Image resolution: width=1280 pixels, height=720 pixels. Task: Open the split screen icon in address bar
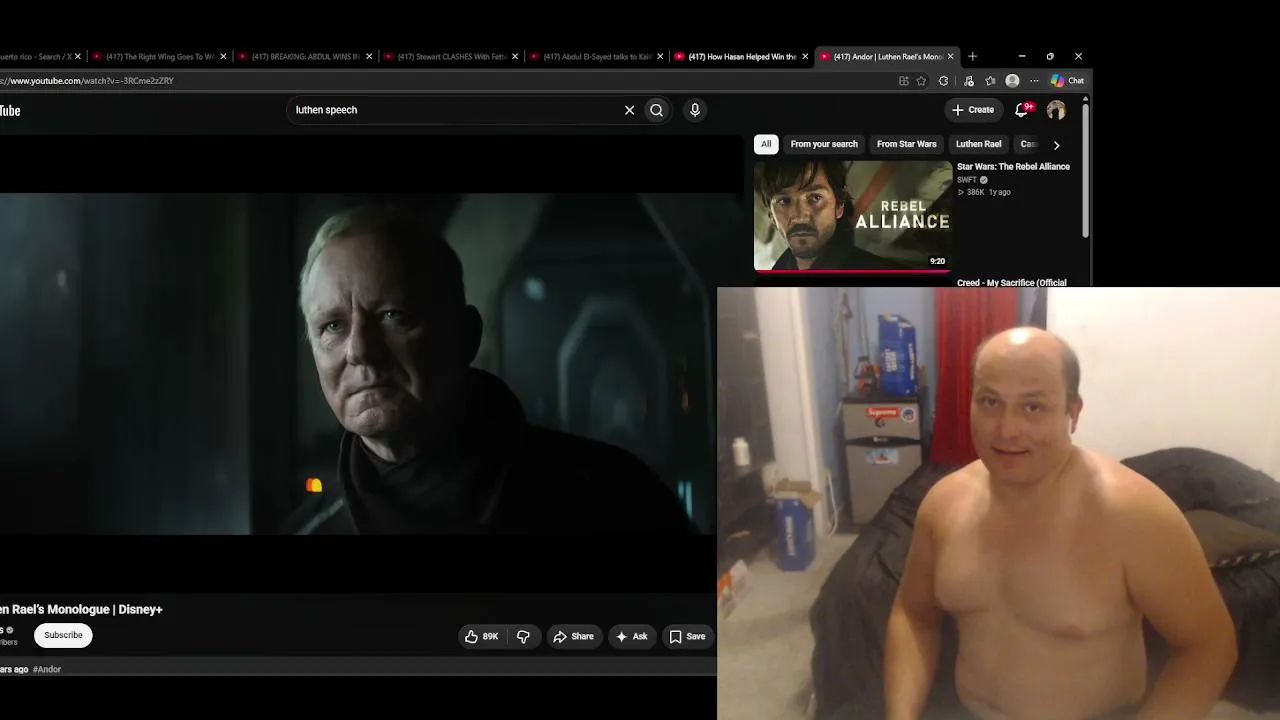pyautogui.click(x=903, y=81)
